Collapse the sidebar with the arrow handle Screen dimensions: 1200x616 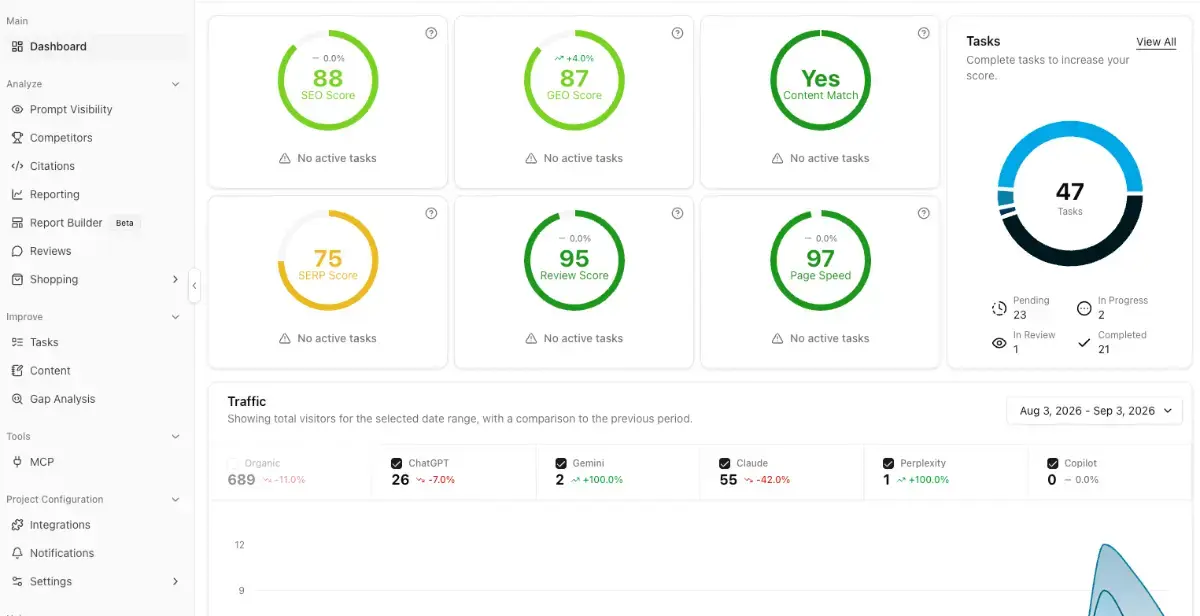[x=194, y=286]
